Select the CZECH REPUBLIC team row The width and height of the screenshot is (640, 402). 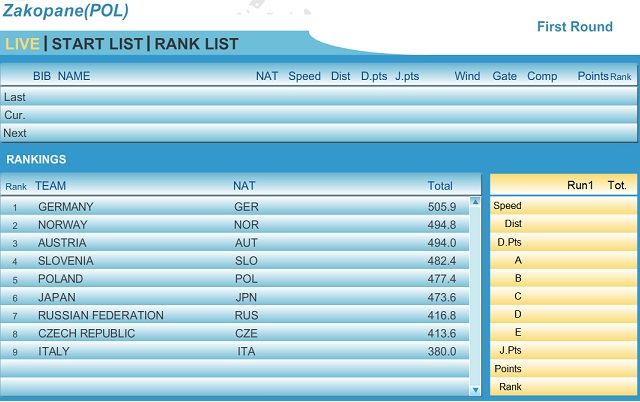(x=235, y=333)
